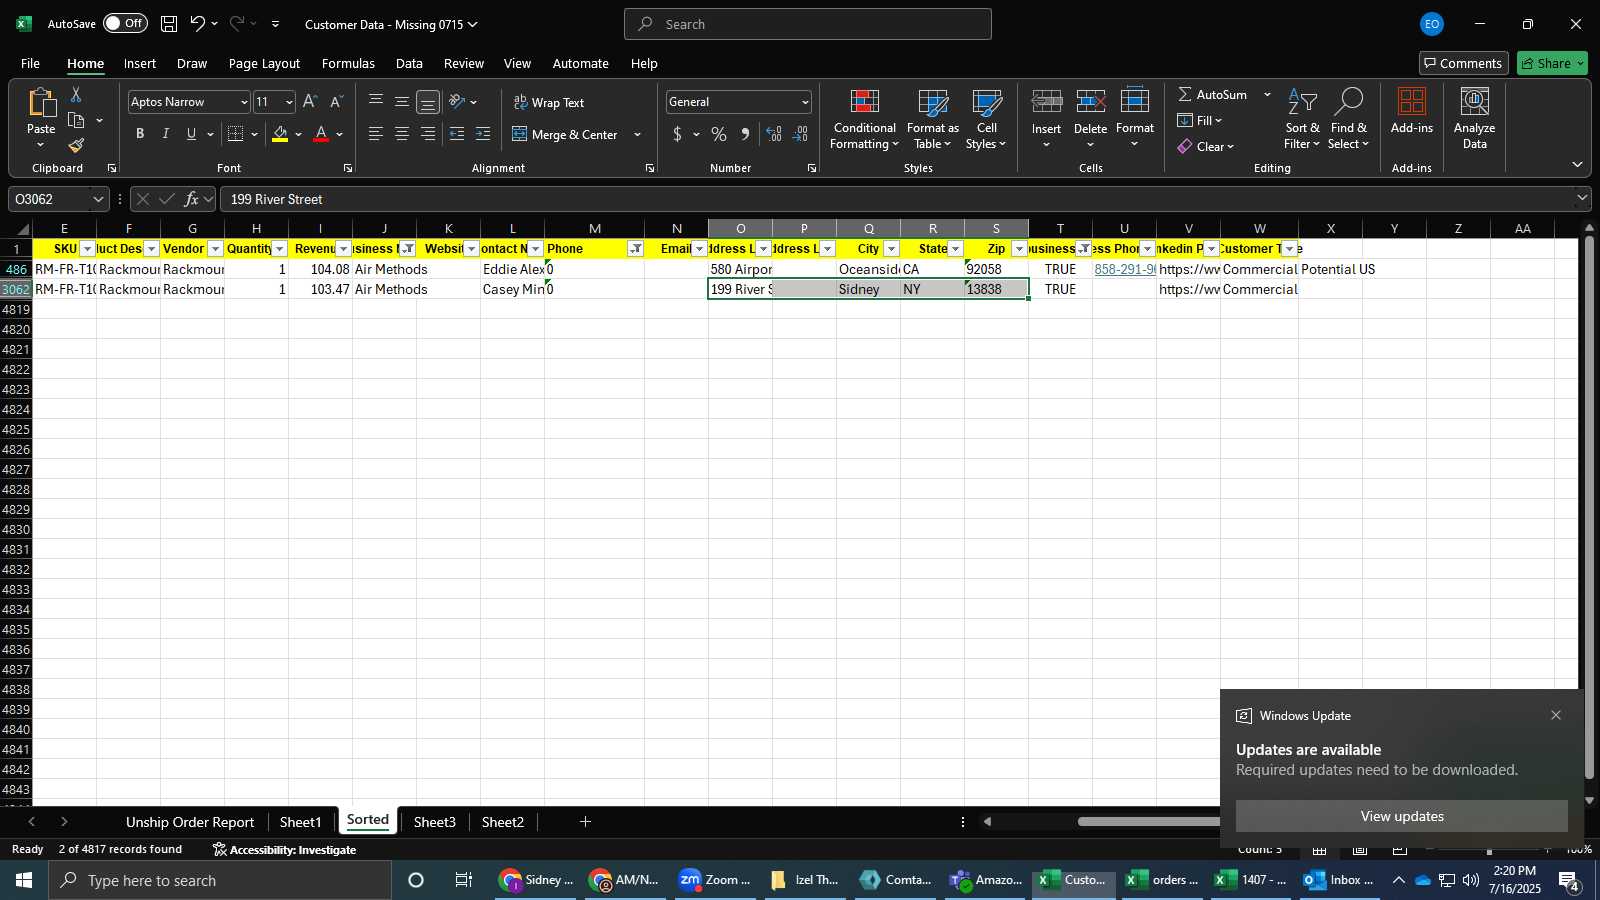Open Windows Start menu
Screen dimensions: 1600x900
[x=24, y=880]
